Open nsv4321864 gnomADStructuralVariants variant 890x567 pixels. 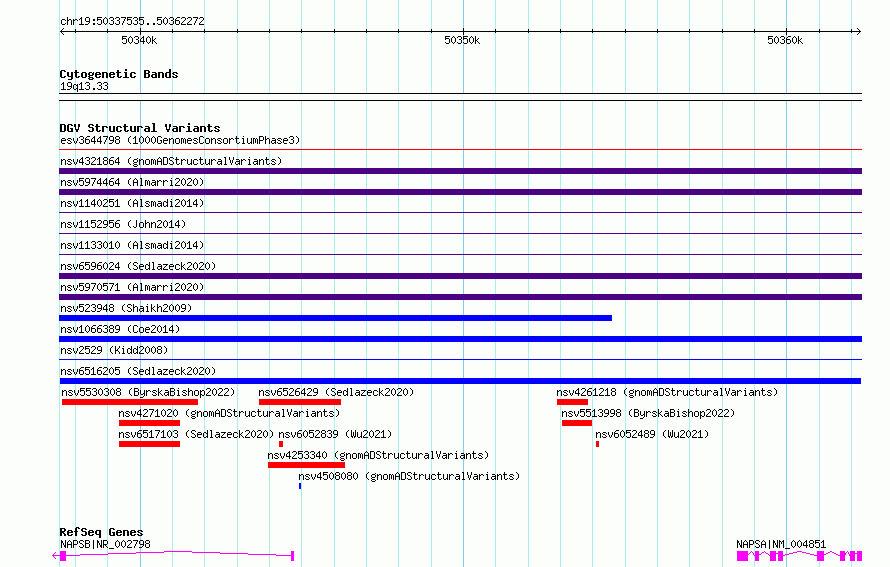point(171,161)
